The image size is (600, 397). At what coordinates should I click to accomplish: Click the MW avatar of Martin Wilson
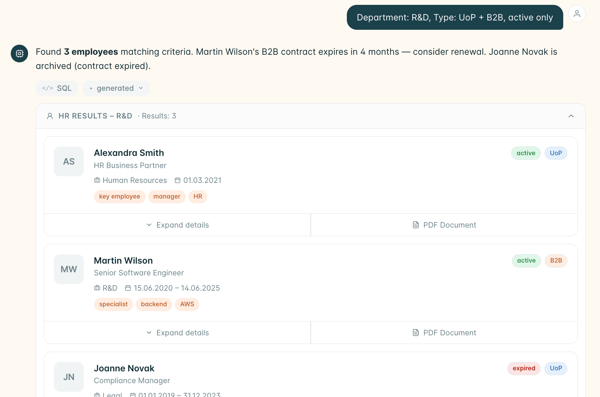pyautogui.click(x=69, y=269)
